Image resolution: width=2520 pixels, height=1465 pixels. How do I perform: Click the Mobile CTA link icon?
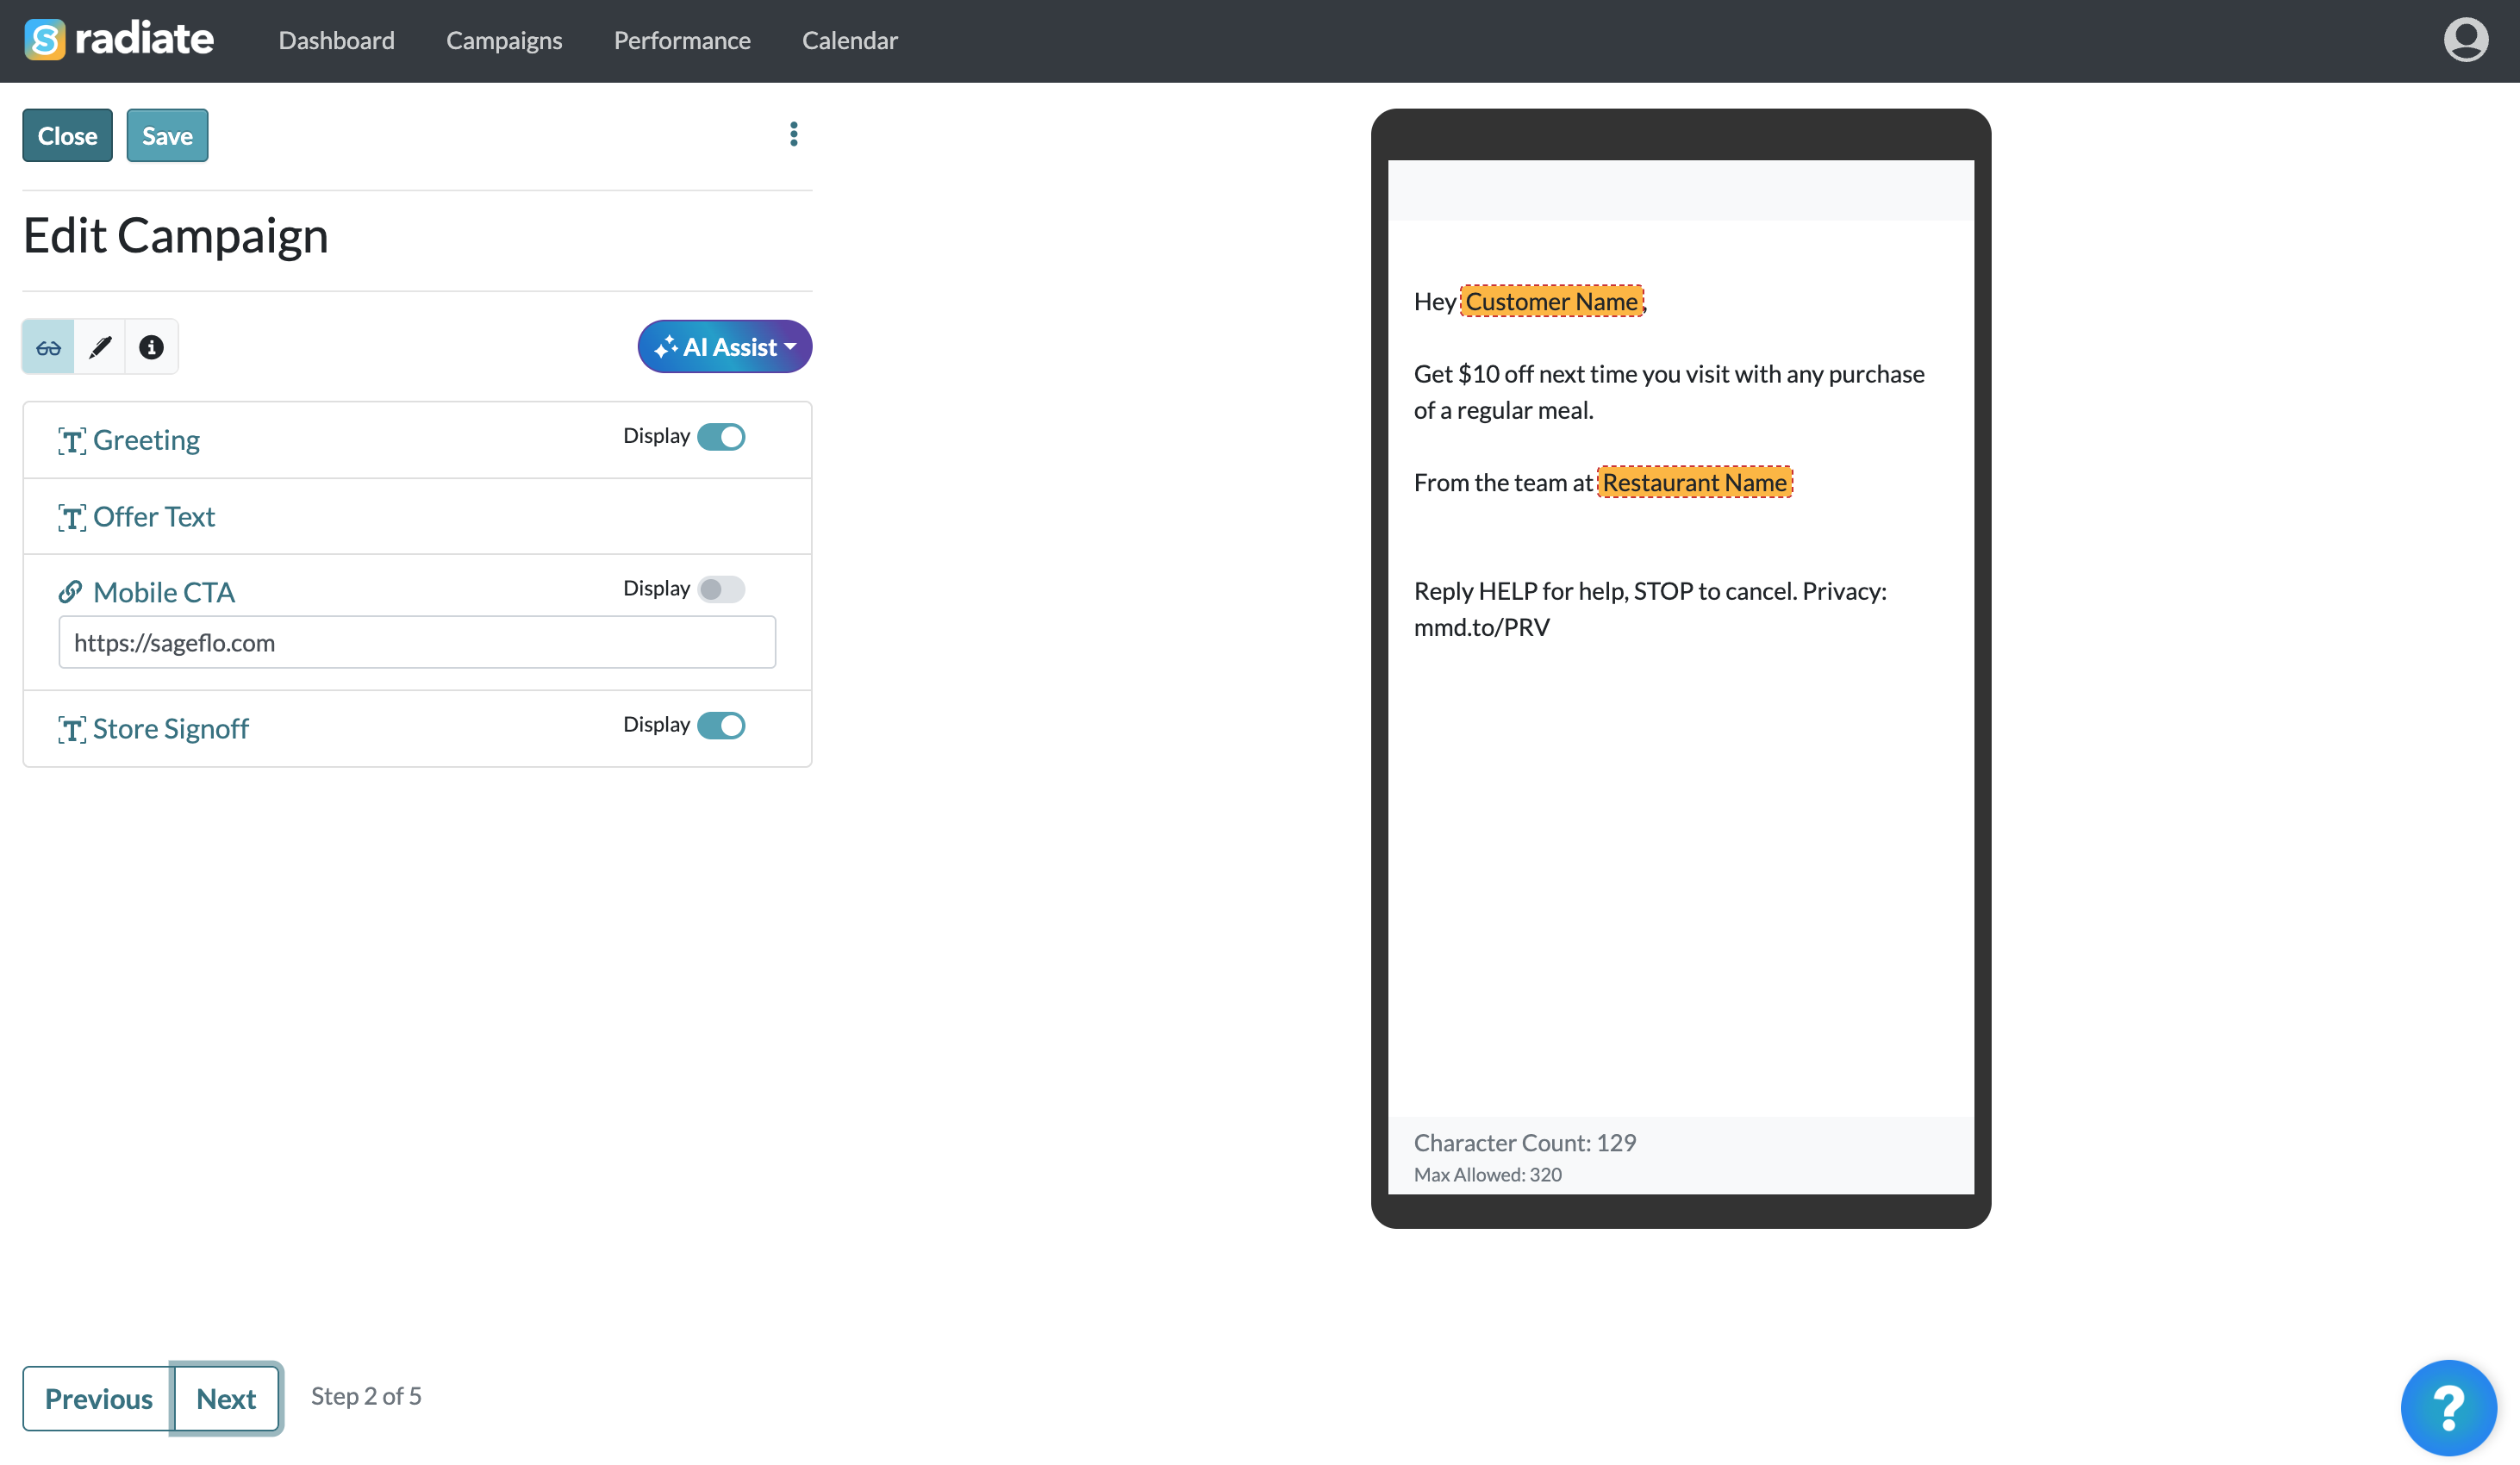(x=70, y=592)
